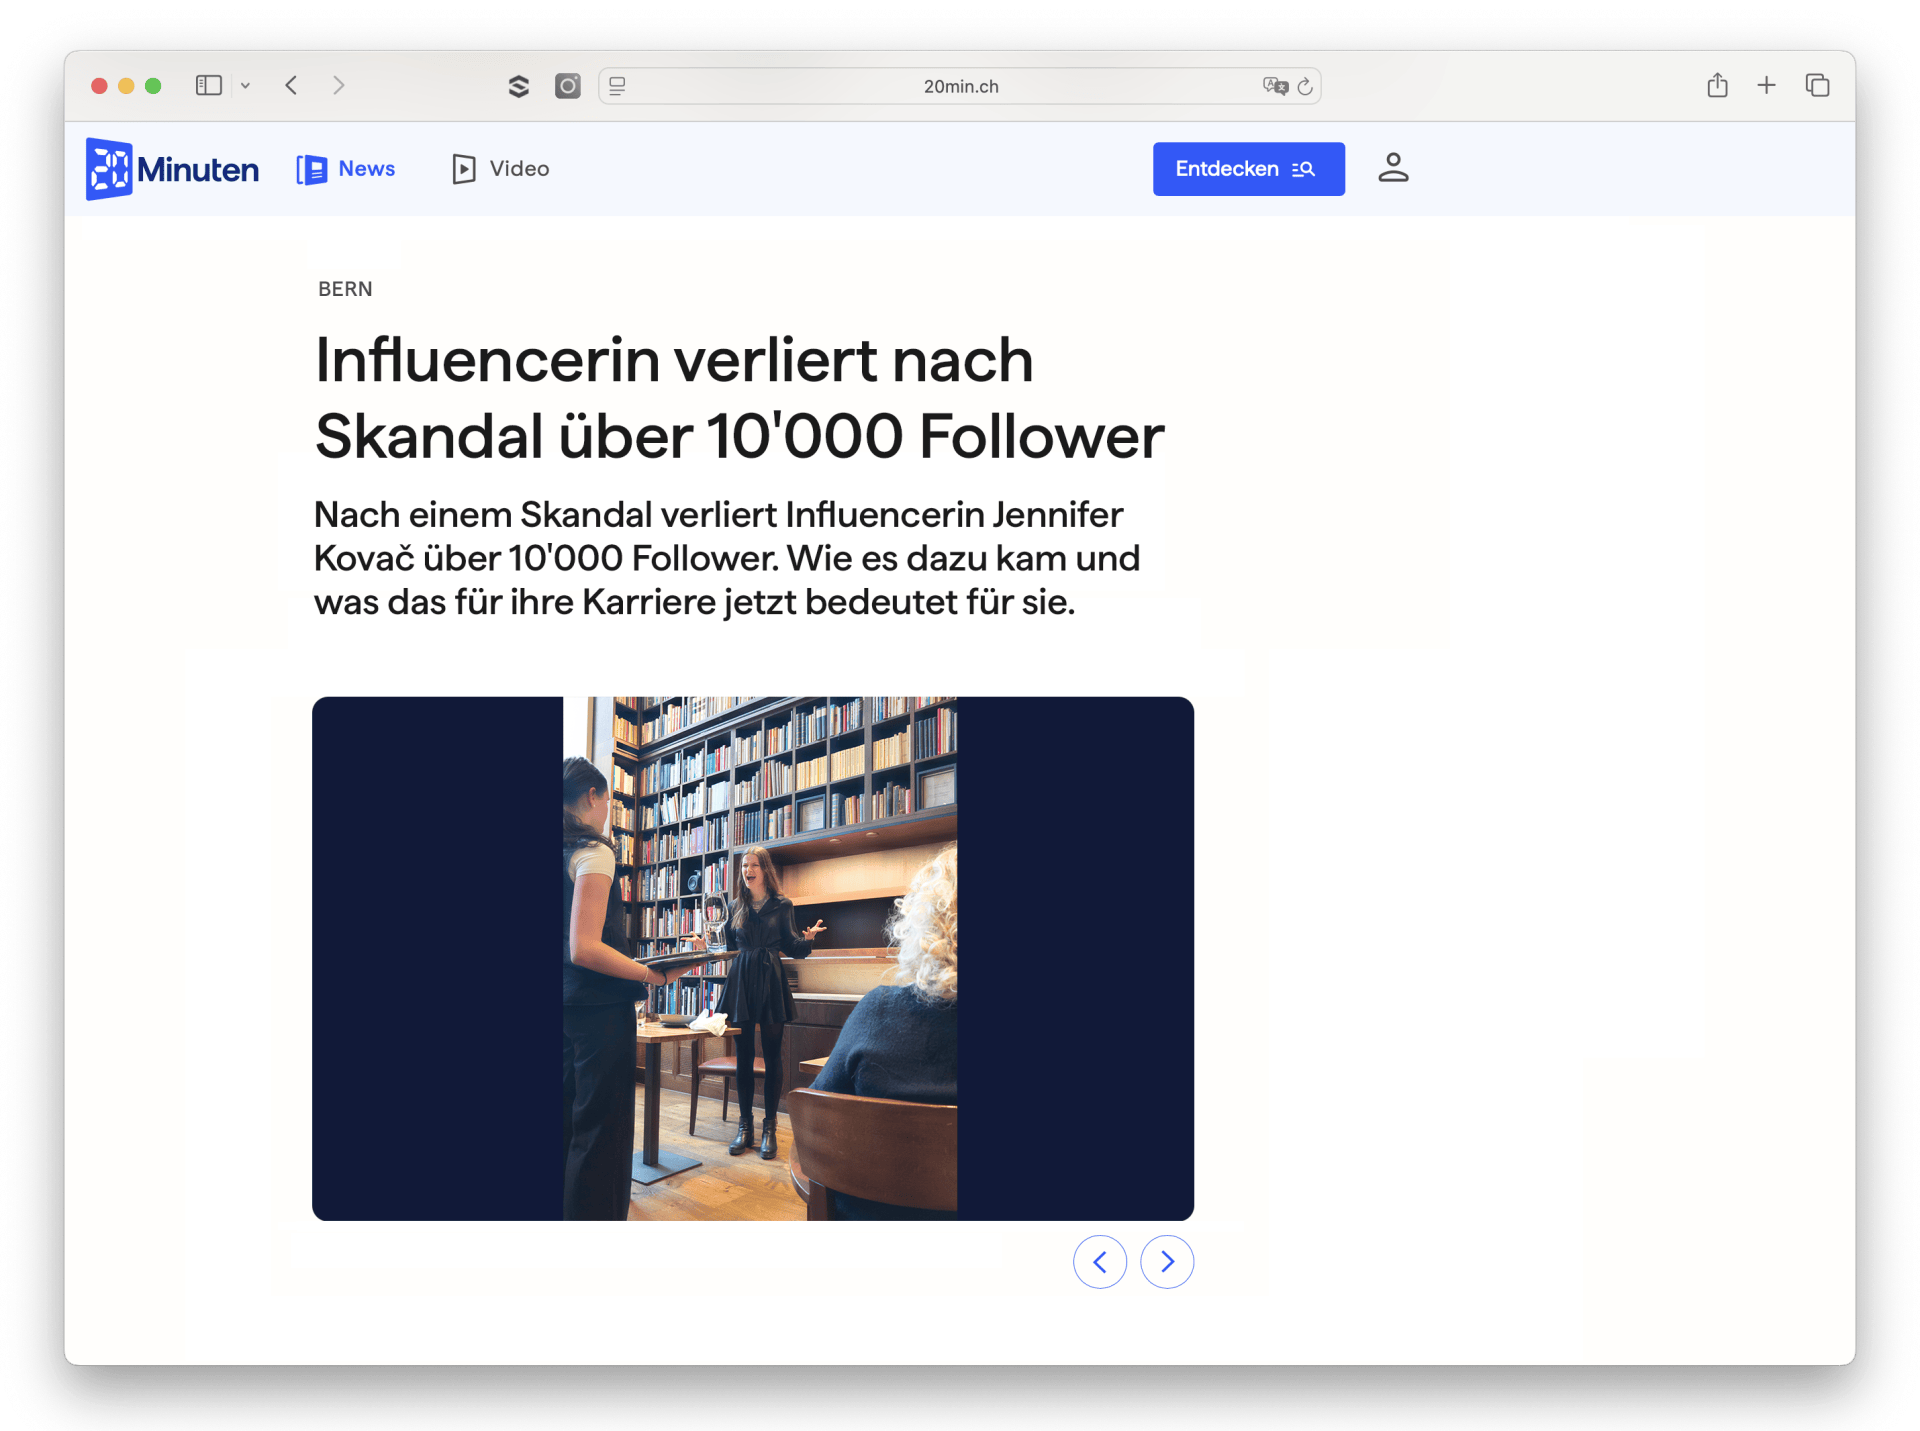
Task: Toggle the Safari sidebar
Action: click(208, 85)
